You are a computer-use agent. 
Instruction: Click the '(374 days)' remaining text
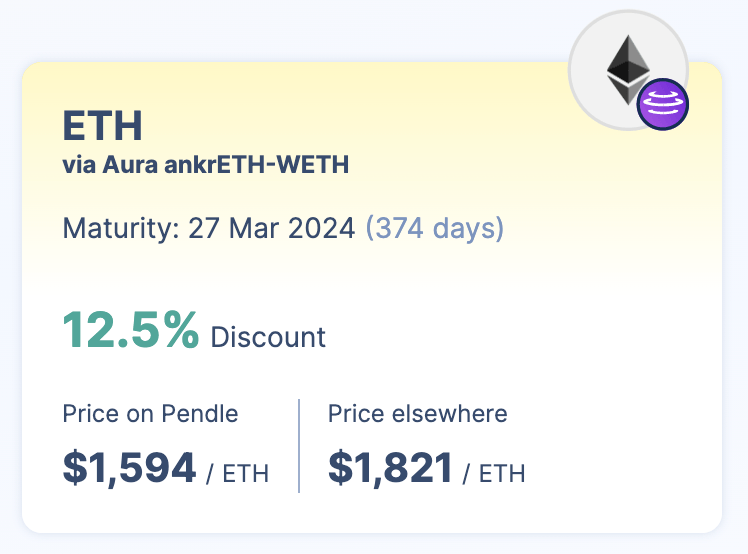(435, 229)
